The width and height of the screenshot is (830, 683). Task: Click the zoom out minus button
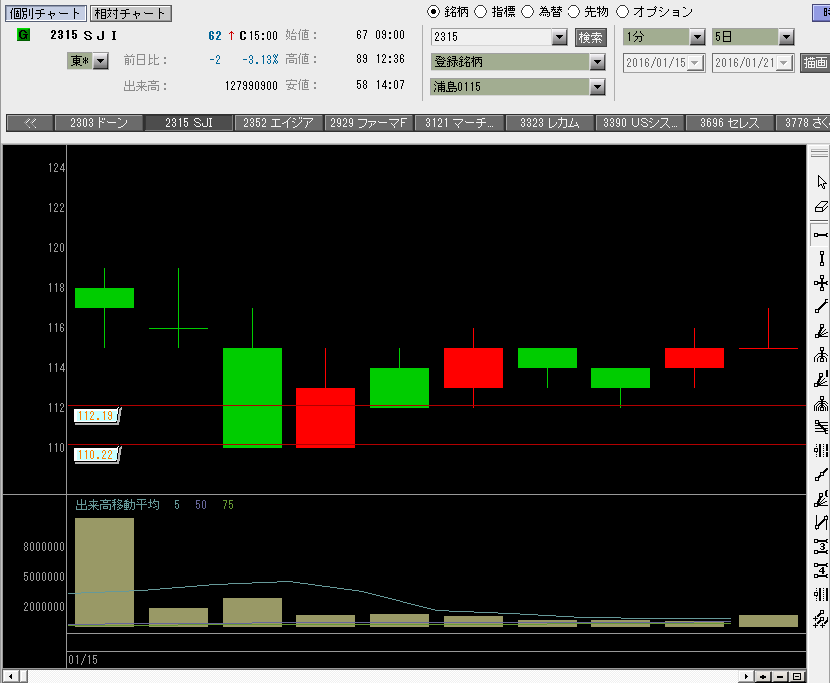point(780,676)
